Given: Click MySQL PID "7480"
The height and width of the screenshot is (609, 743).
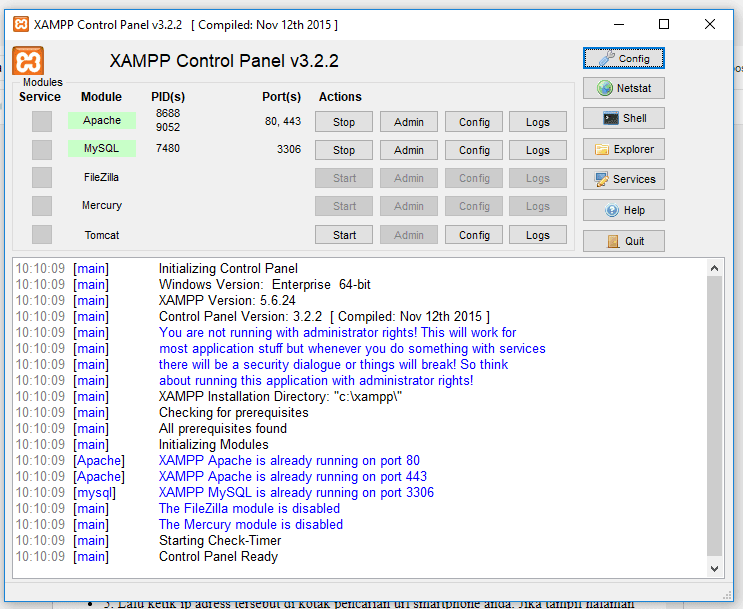Looking at the screenshot, I should tap(168, 148).
